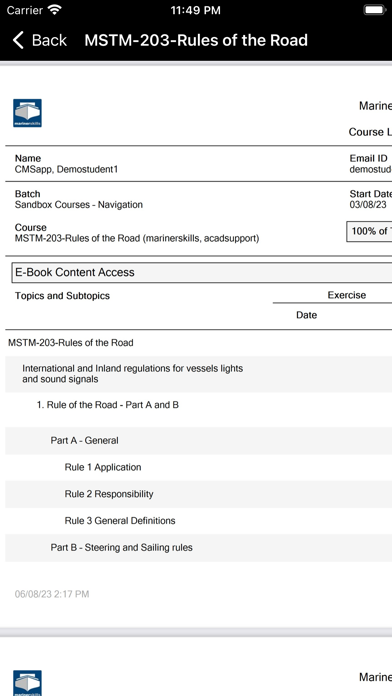Select the E-Book Content Access header
The height and width of the screenshot is (696, 392).
pyautogui.click(x=202, y=273)
